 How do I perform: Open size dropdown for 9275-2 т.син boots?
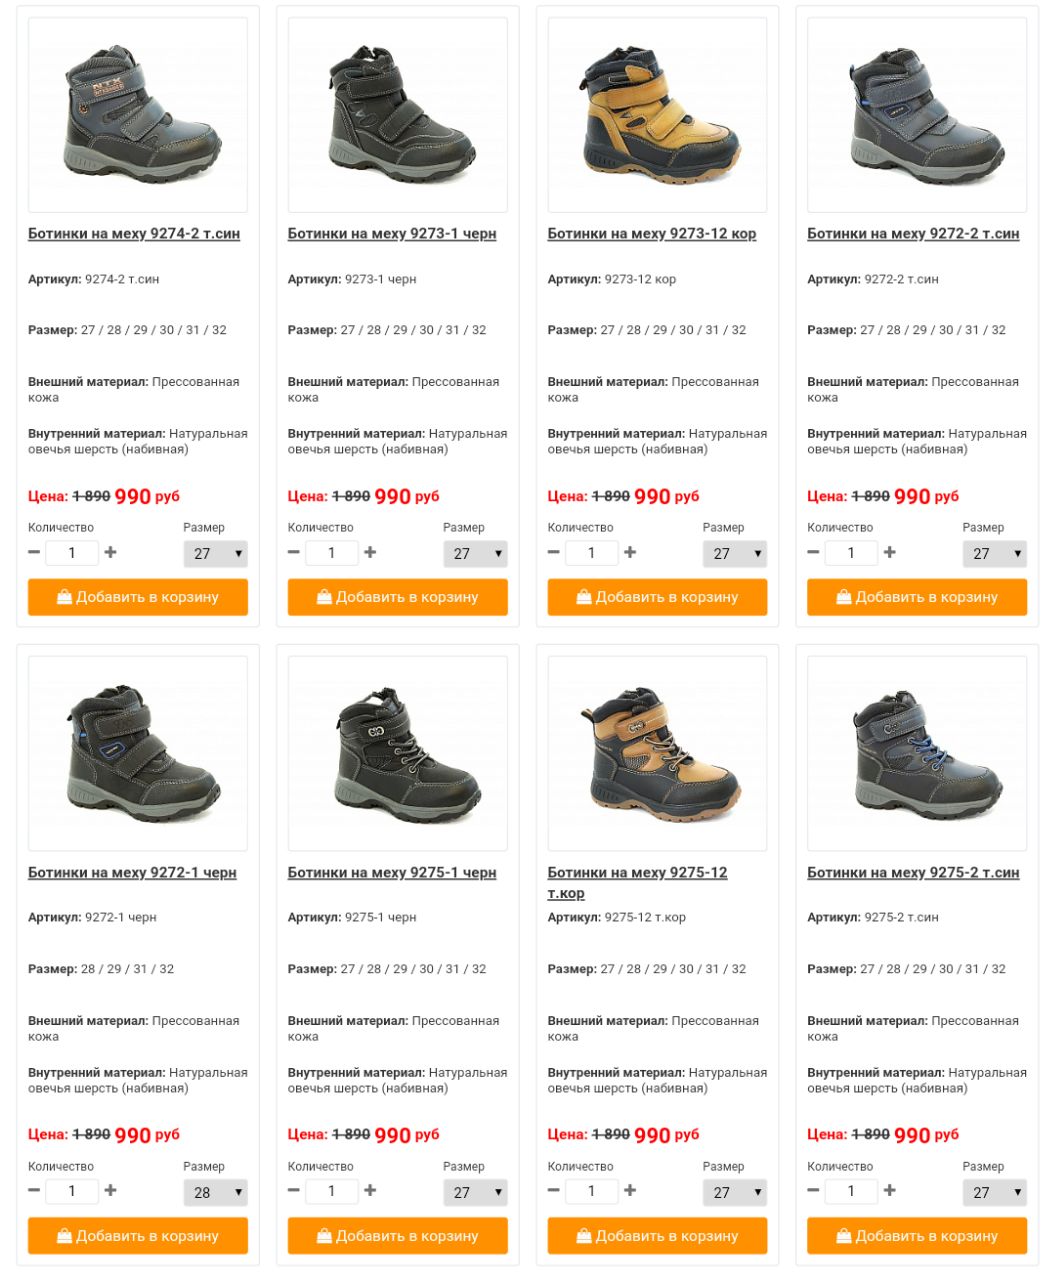995,1192
